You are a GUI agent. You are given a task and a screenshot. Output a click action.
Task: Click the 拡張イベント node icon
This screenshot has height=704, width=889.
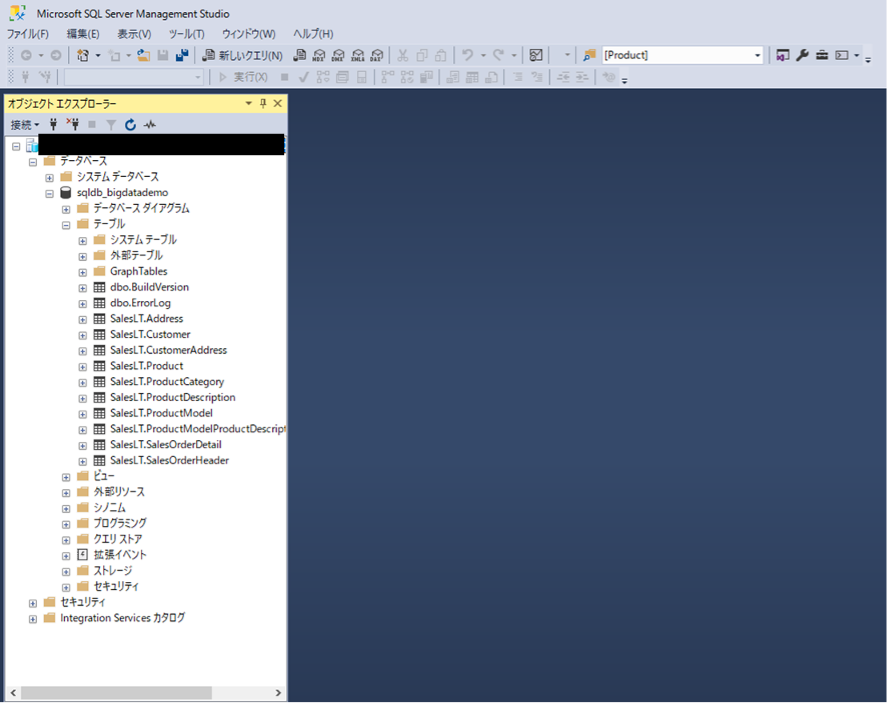tap(83, 555)
